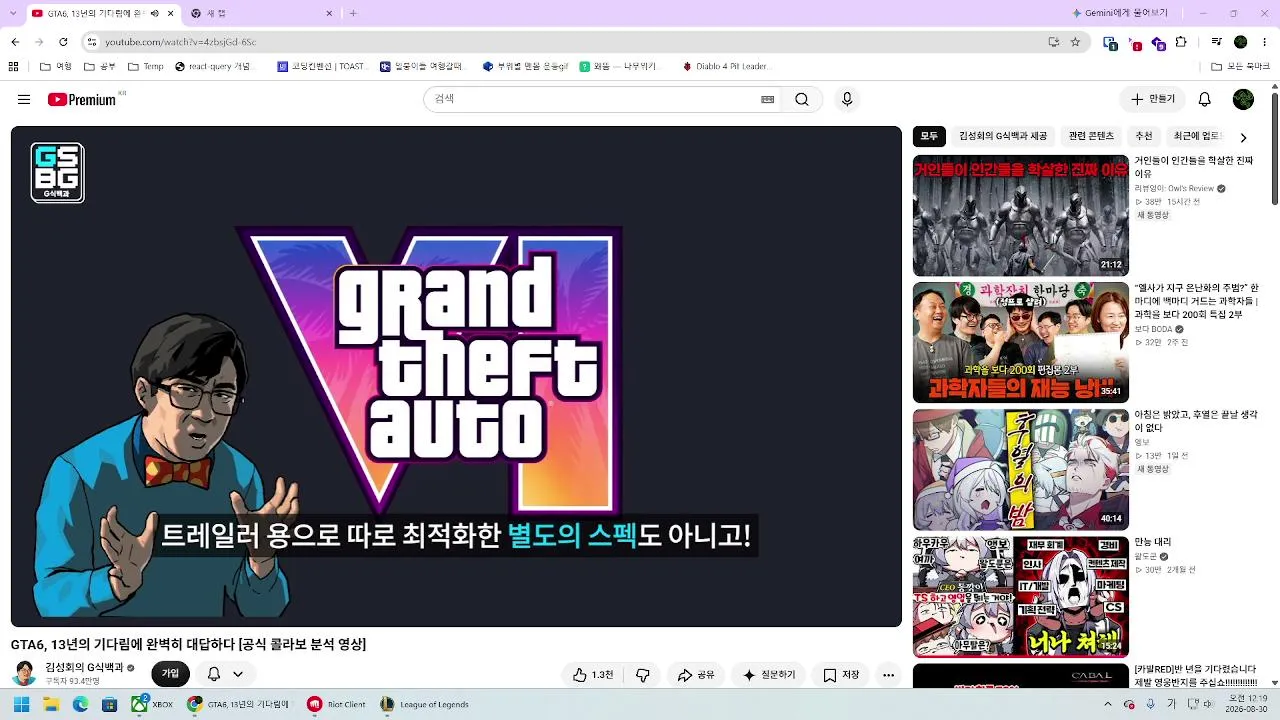Viewport: 1280px width, 720px height.
Task: Open Microsoft Store from taskbar
Action: [x=109, y=704]
